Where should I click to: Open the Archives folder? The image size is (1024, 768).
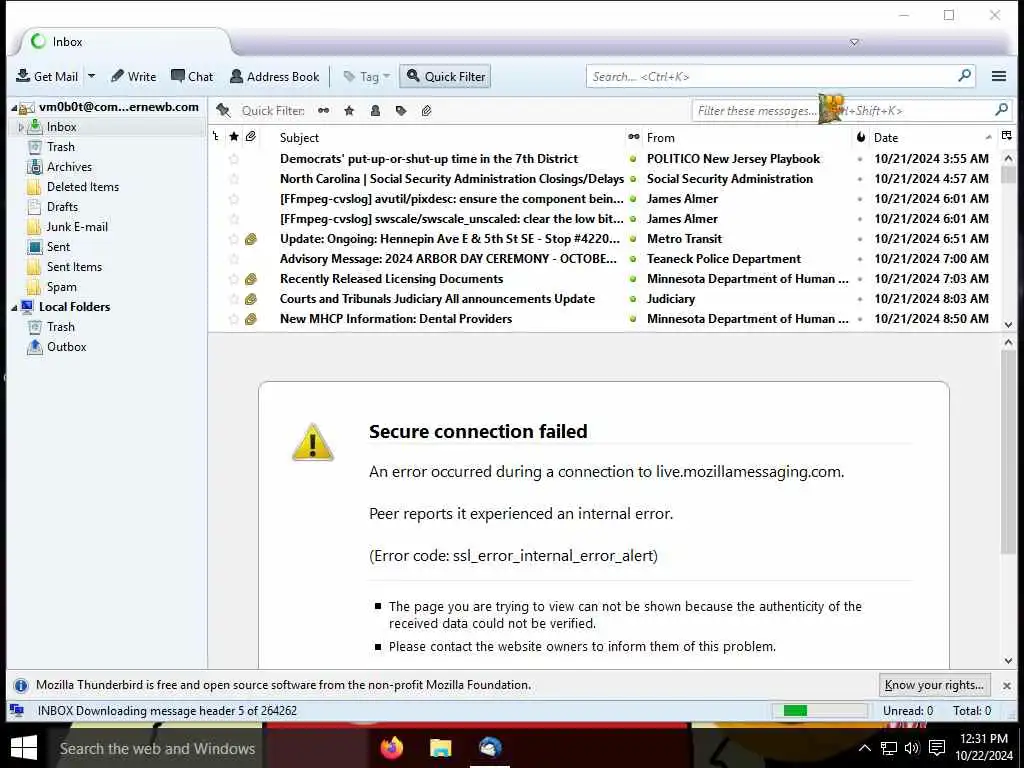click(69, 167)
